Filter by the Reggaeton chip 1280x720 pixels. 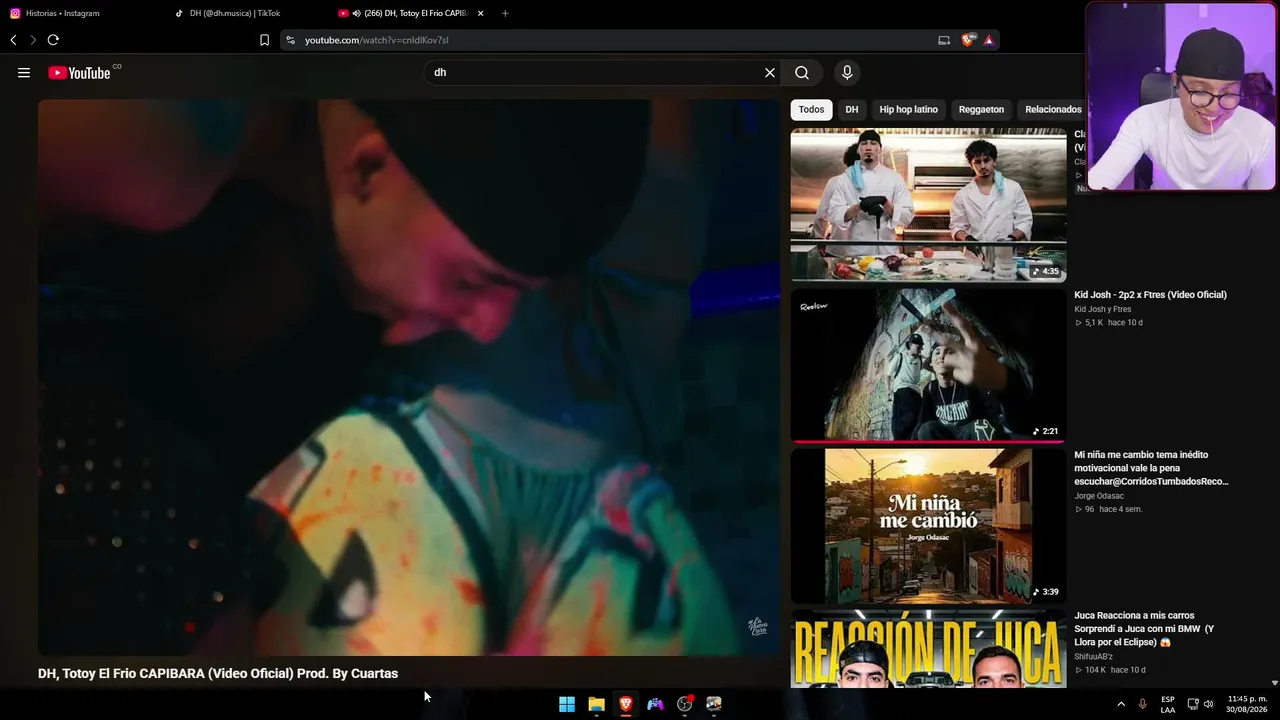pos(981,109)
